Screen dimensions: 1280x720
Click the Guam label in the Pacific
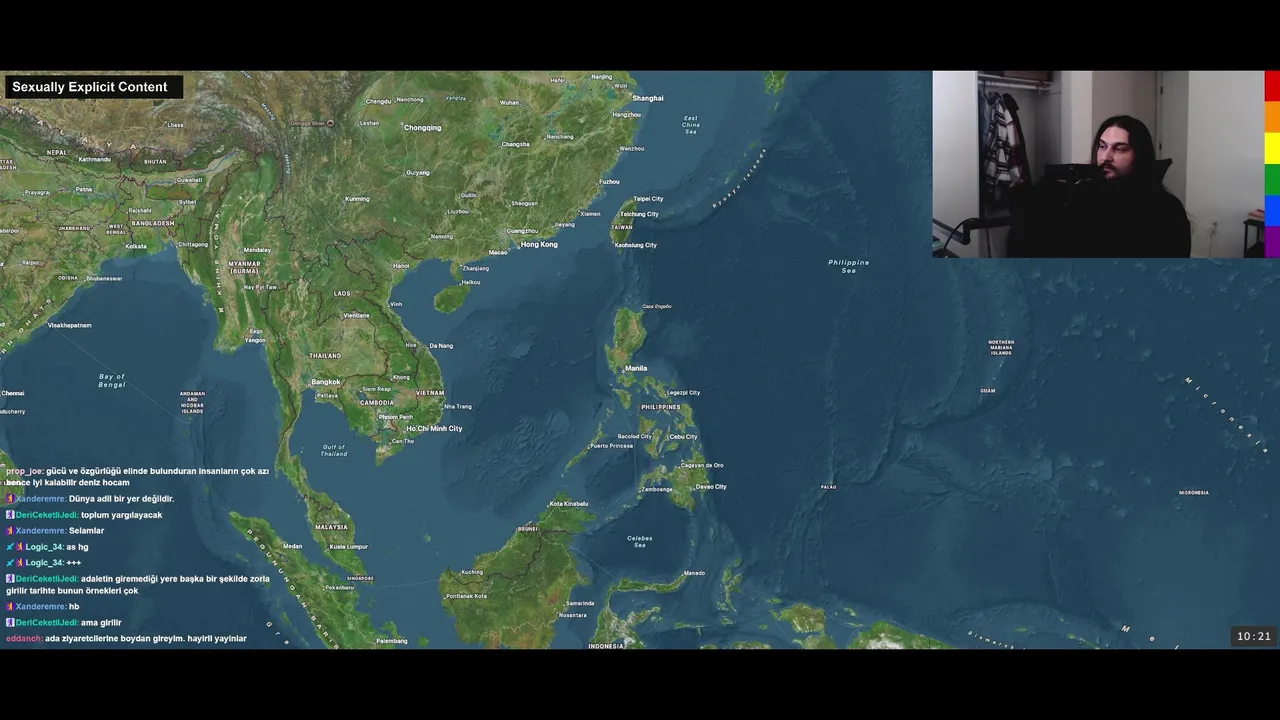[x=987, y=391]
